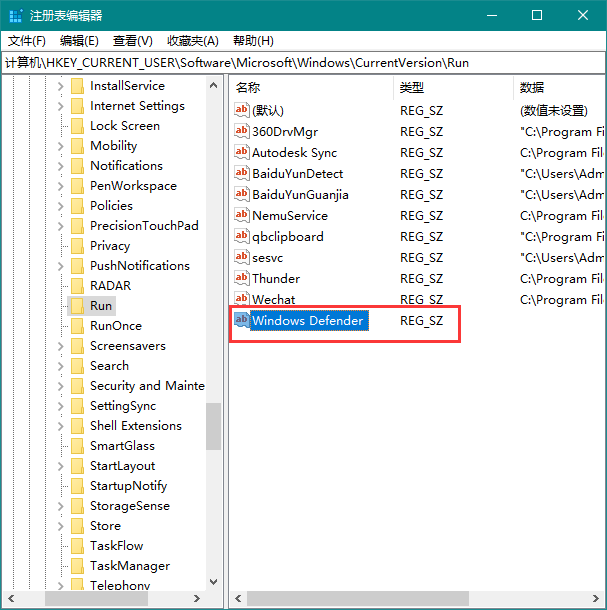The image size is (607, 610).
Task: Select the qbclipboard value name
Action: pos(288,237)
